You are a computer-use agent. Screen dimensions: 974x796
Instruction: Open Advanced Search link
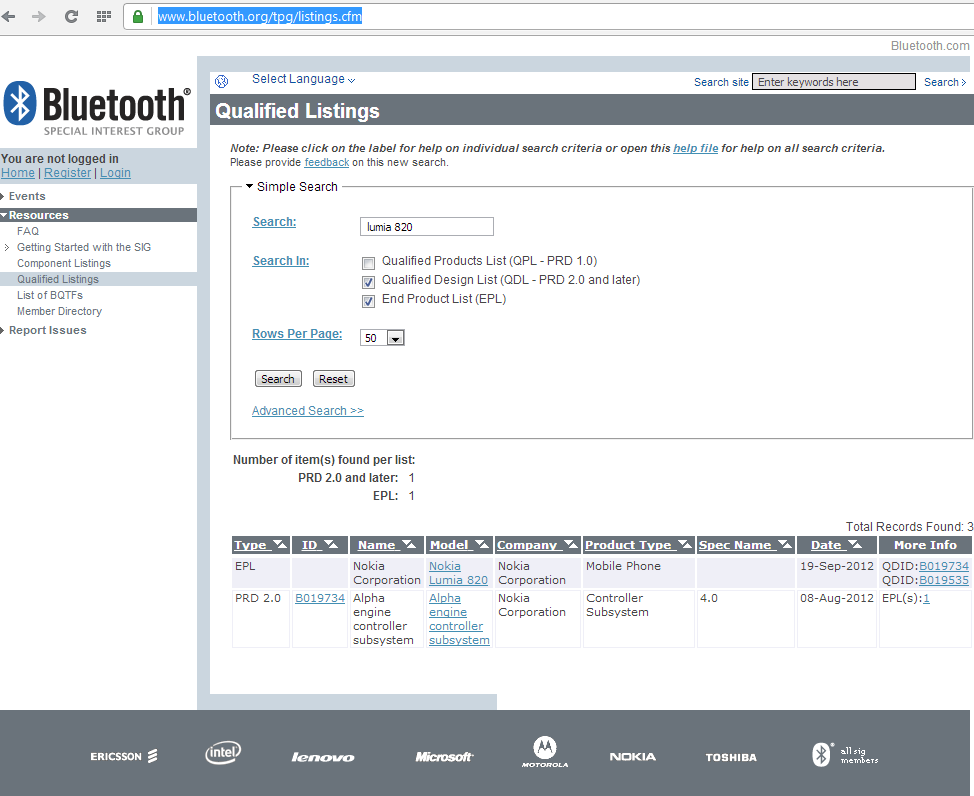pyautogui.click(x=307, y=411)
